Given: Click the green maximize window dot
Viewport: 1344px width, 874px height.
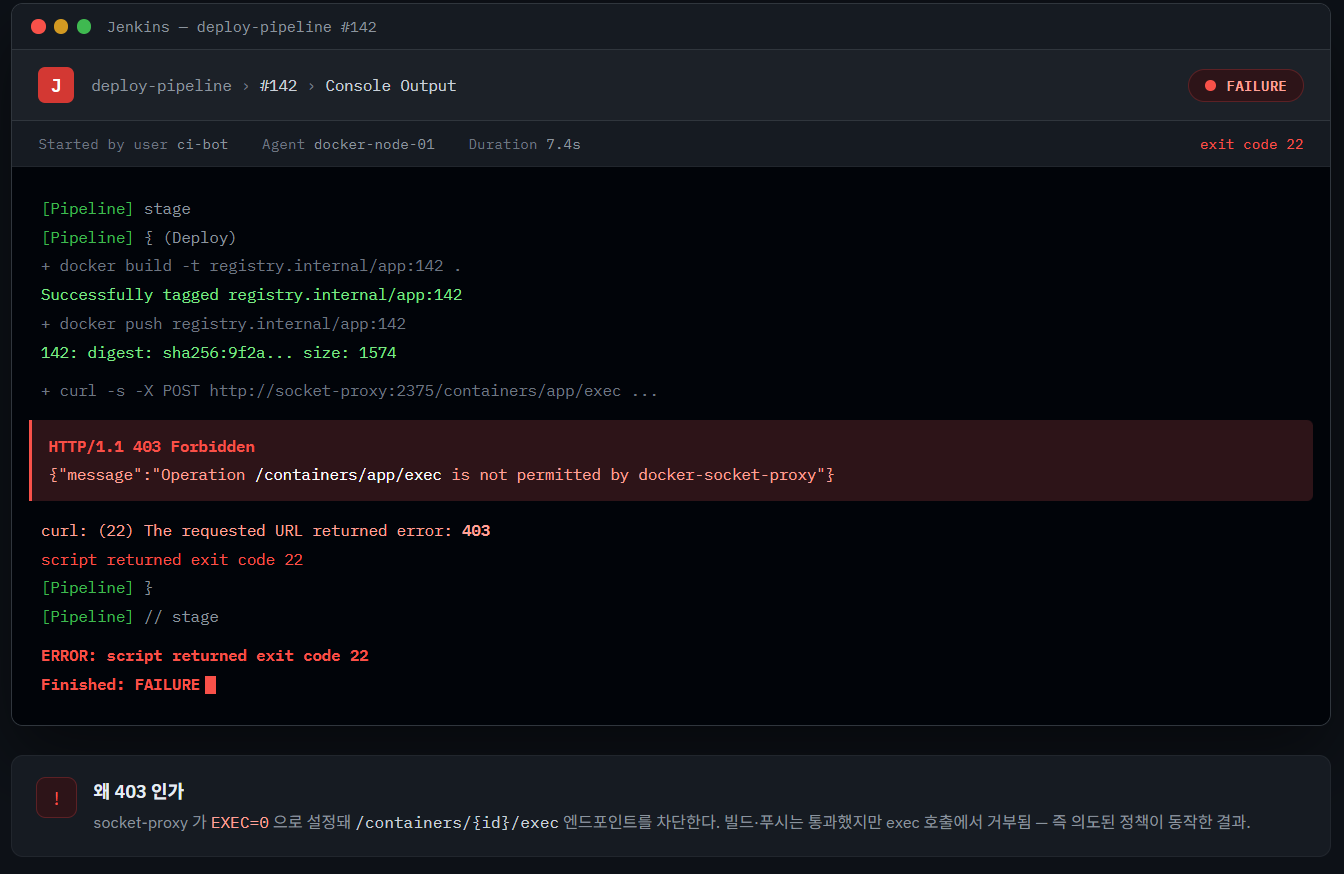Looking at the screenshot, I should coord(84,27).
